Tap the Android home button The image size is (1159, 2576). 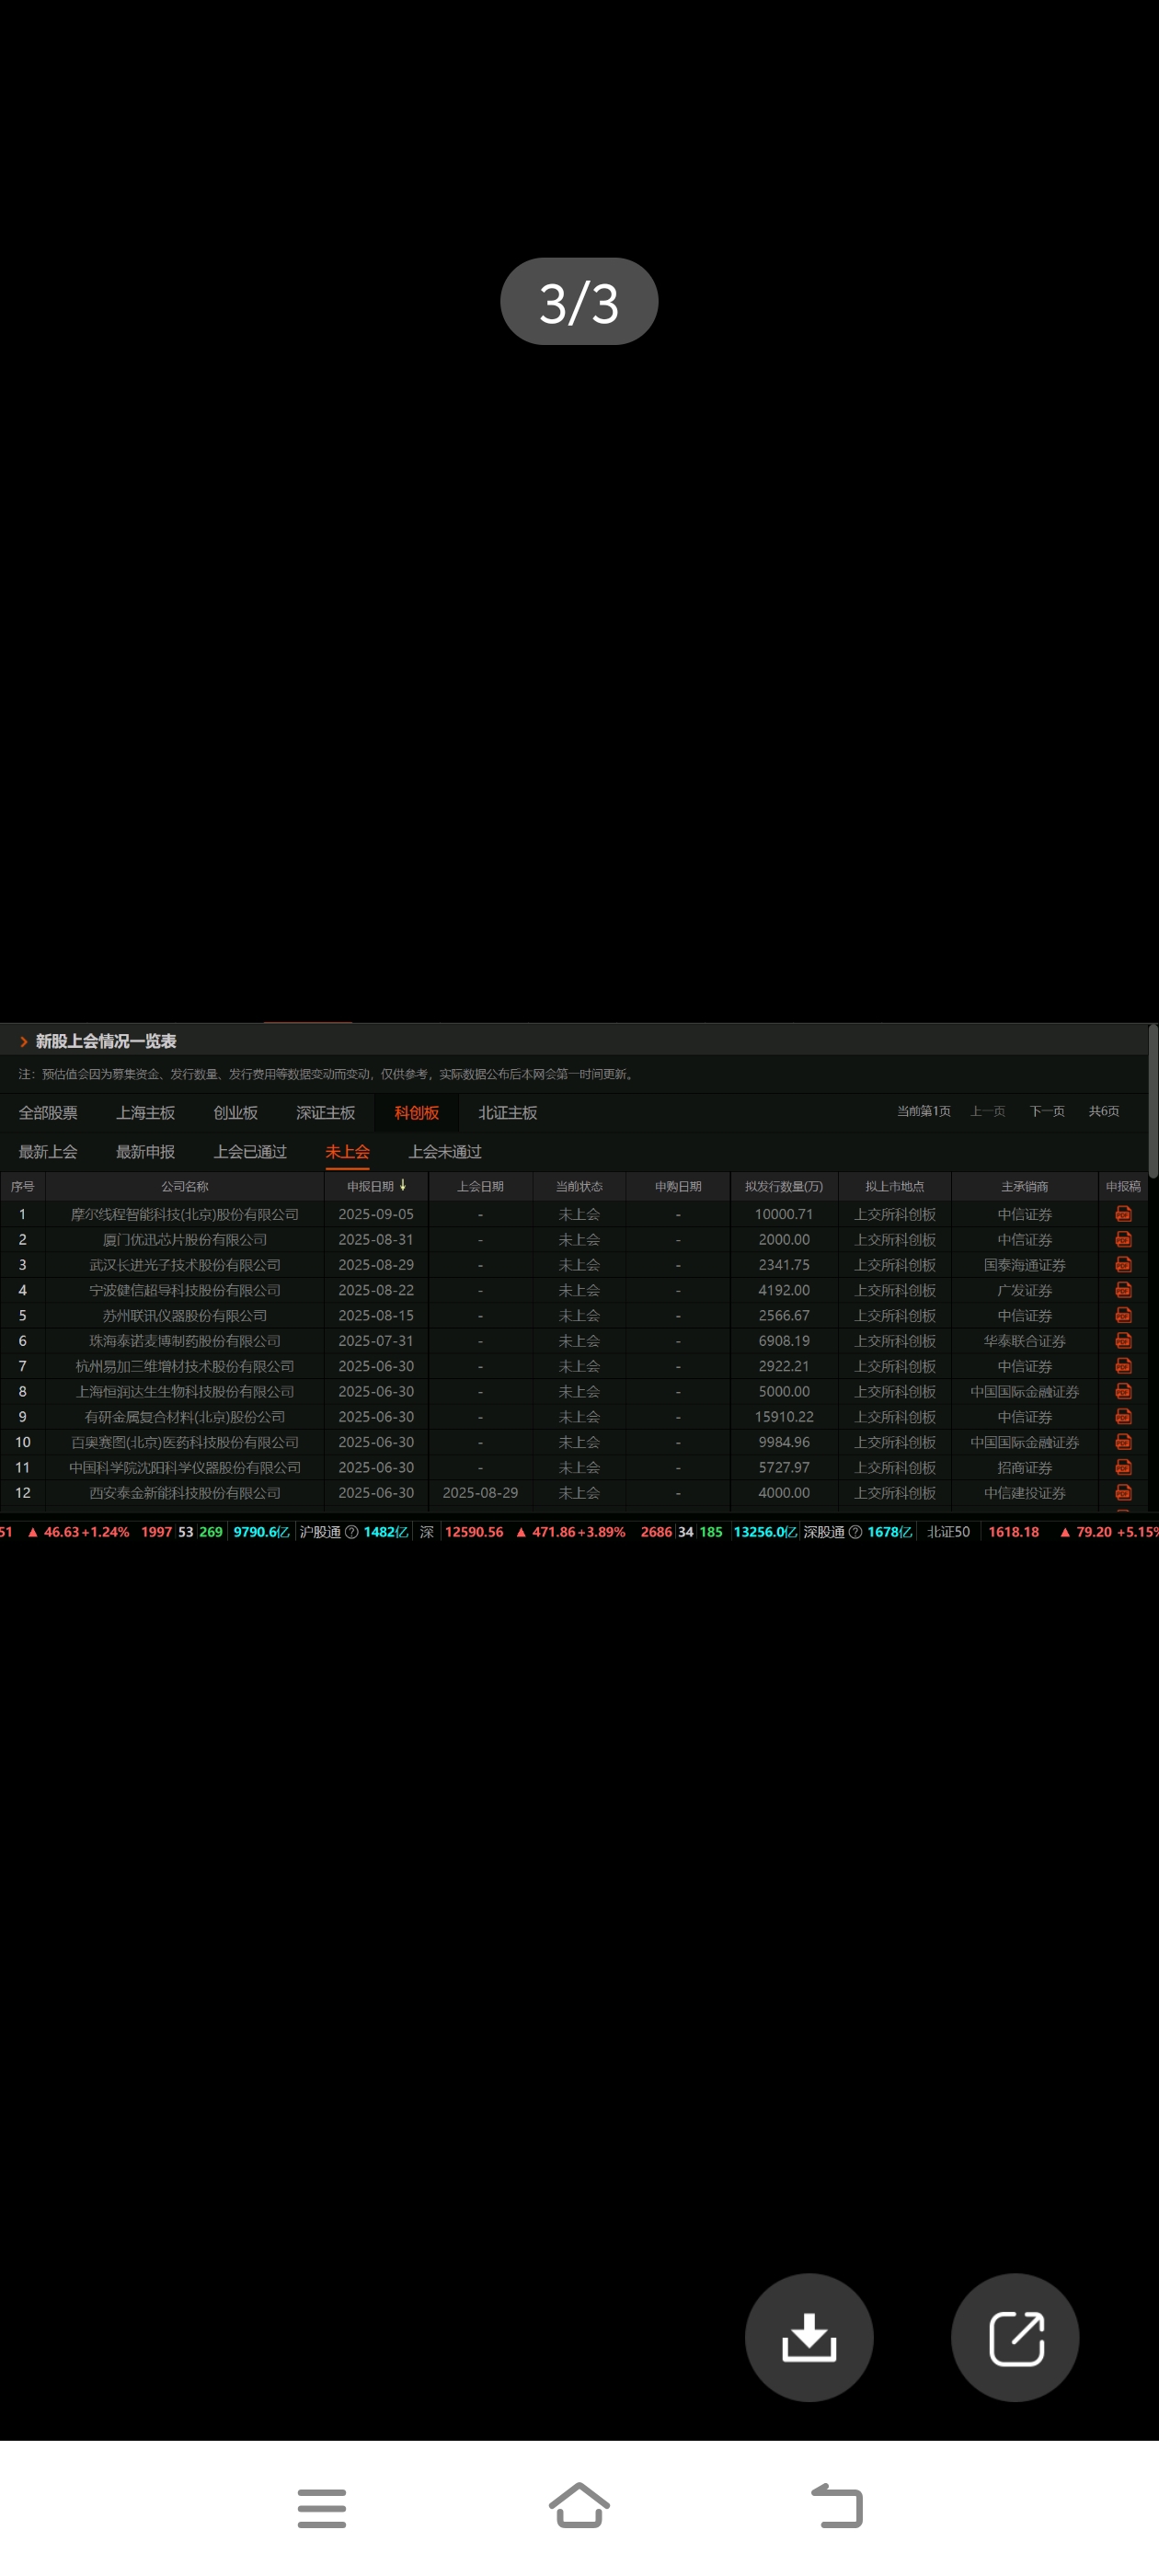[x=579, y=2506]
